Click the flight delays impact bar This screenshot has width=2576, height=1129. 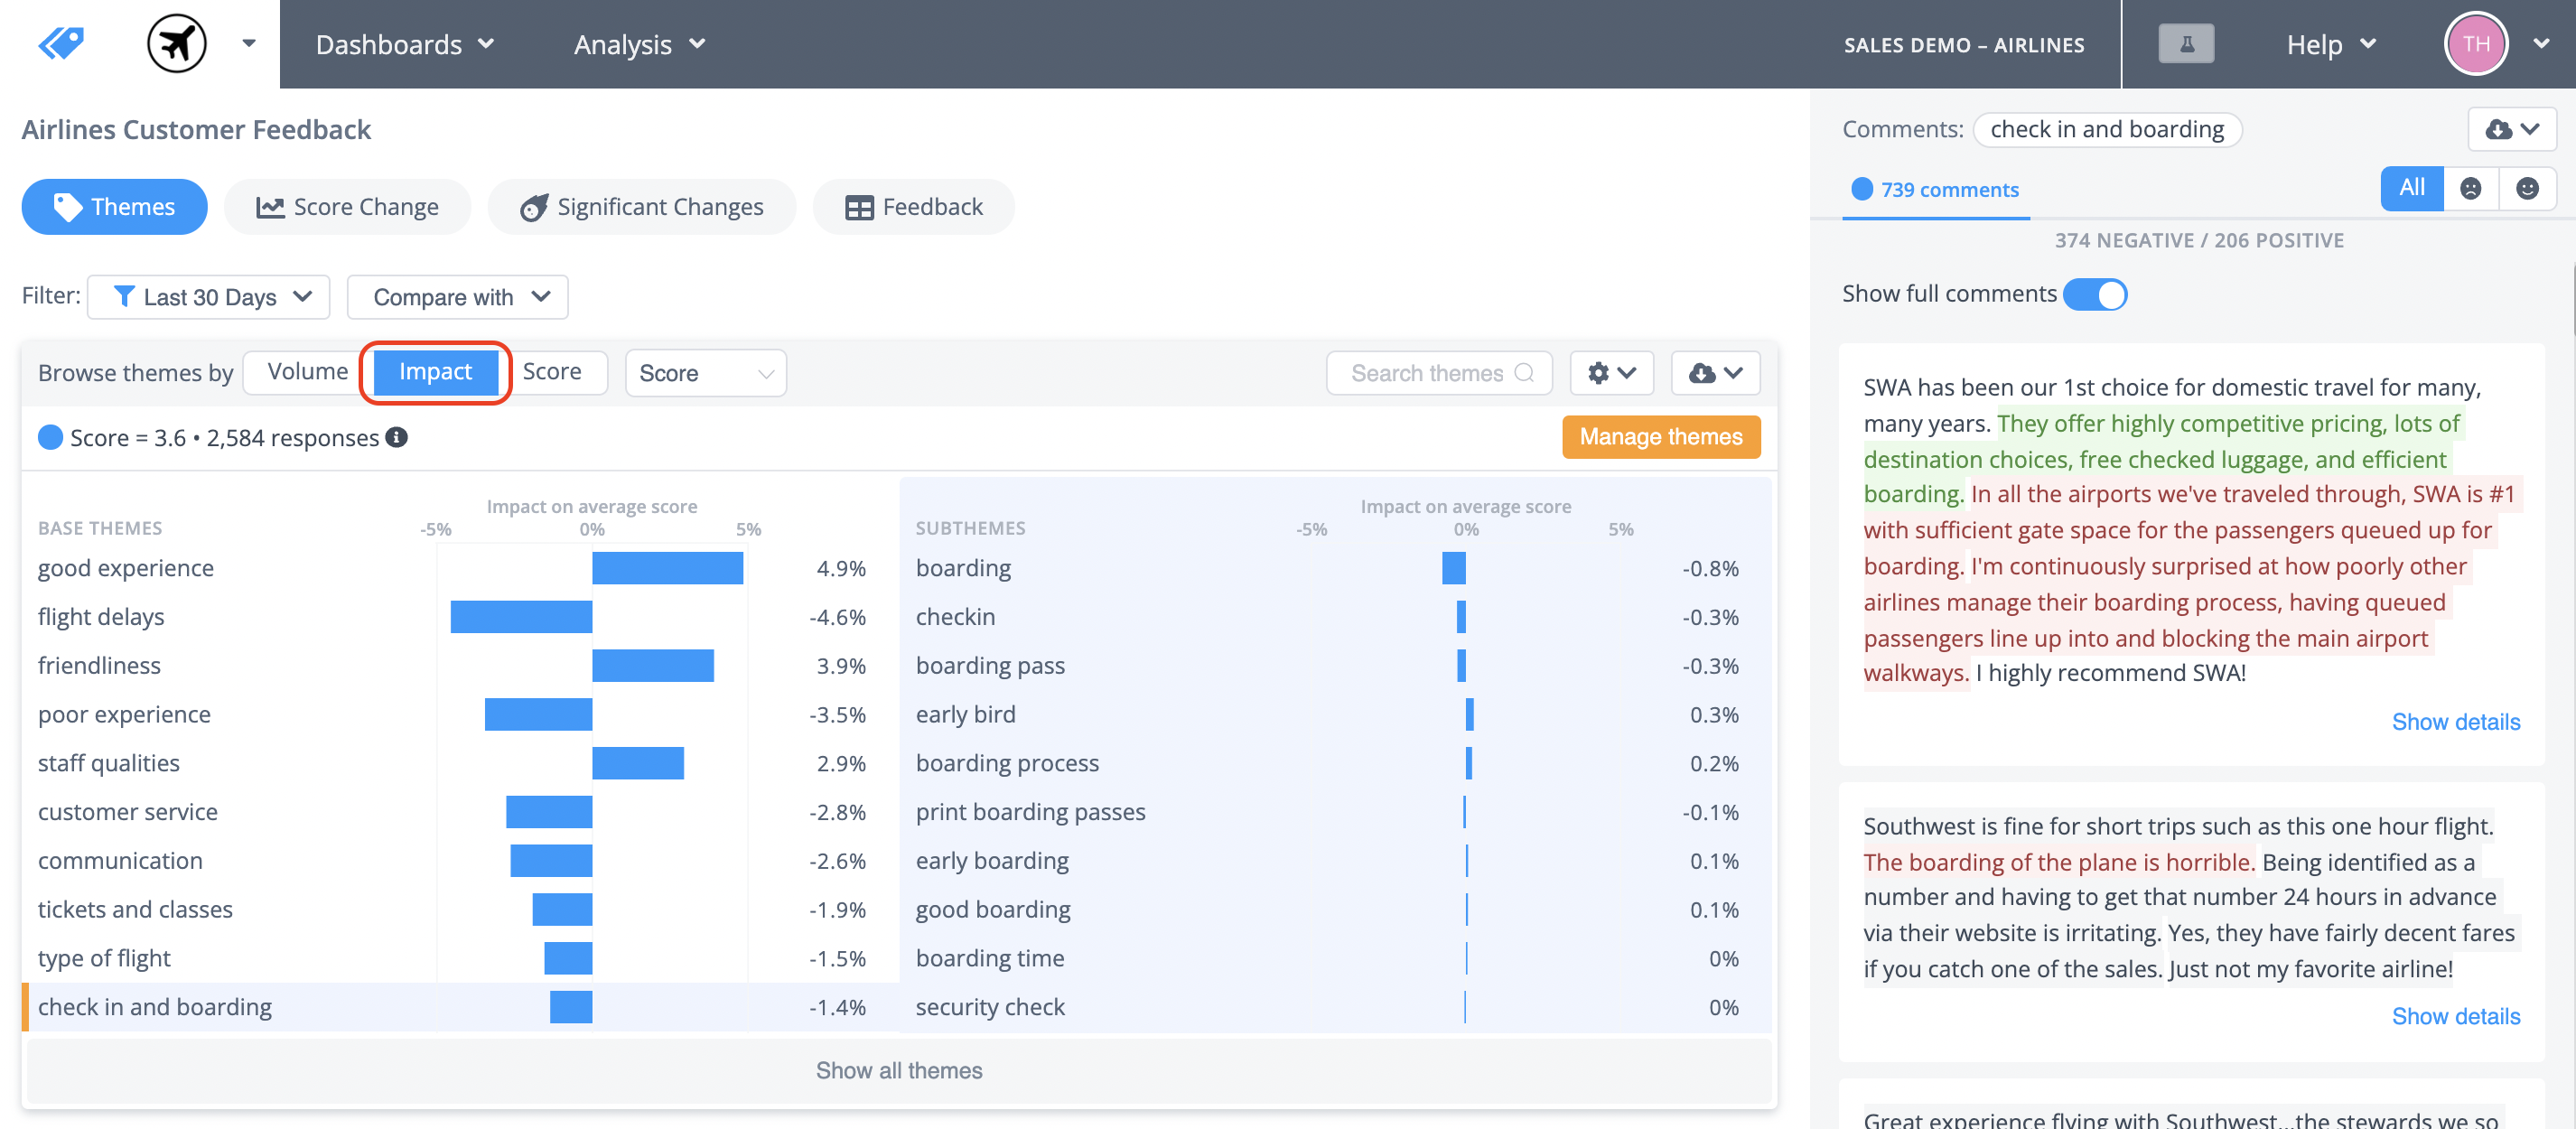521,617
